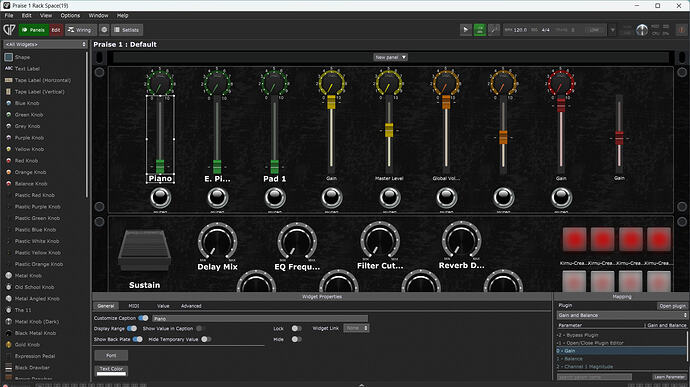The width and height of the screenshot is (690, 387).
Task: Open the Edit menu
Action: [x=26, y=15]
